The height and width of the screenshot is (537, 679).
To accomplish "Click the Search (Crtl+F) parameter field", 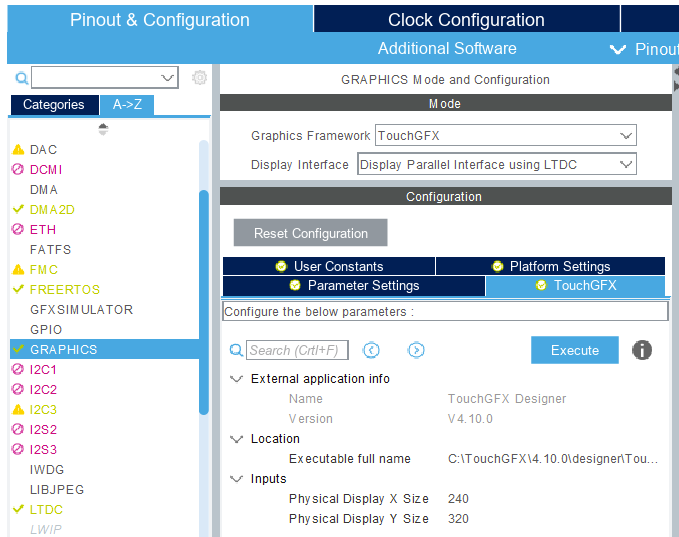I will tap(297, 350).
